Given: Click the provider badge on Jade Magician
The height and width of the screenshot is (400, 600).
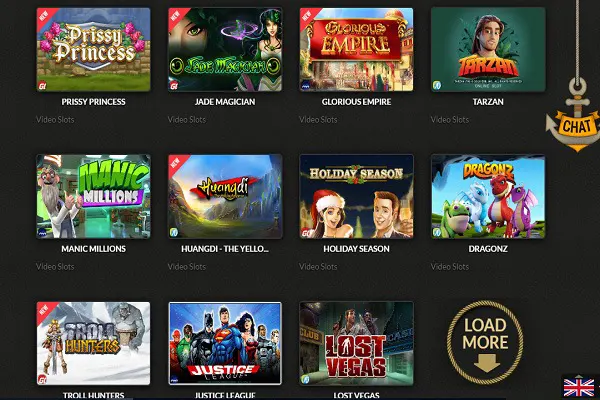Looking at the screenshot, I should 174,86.
